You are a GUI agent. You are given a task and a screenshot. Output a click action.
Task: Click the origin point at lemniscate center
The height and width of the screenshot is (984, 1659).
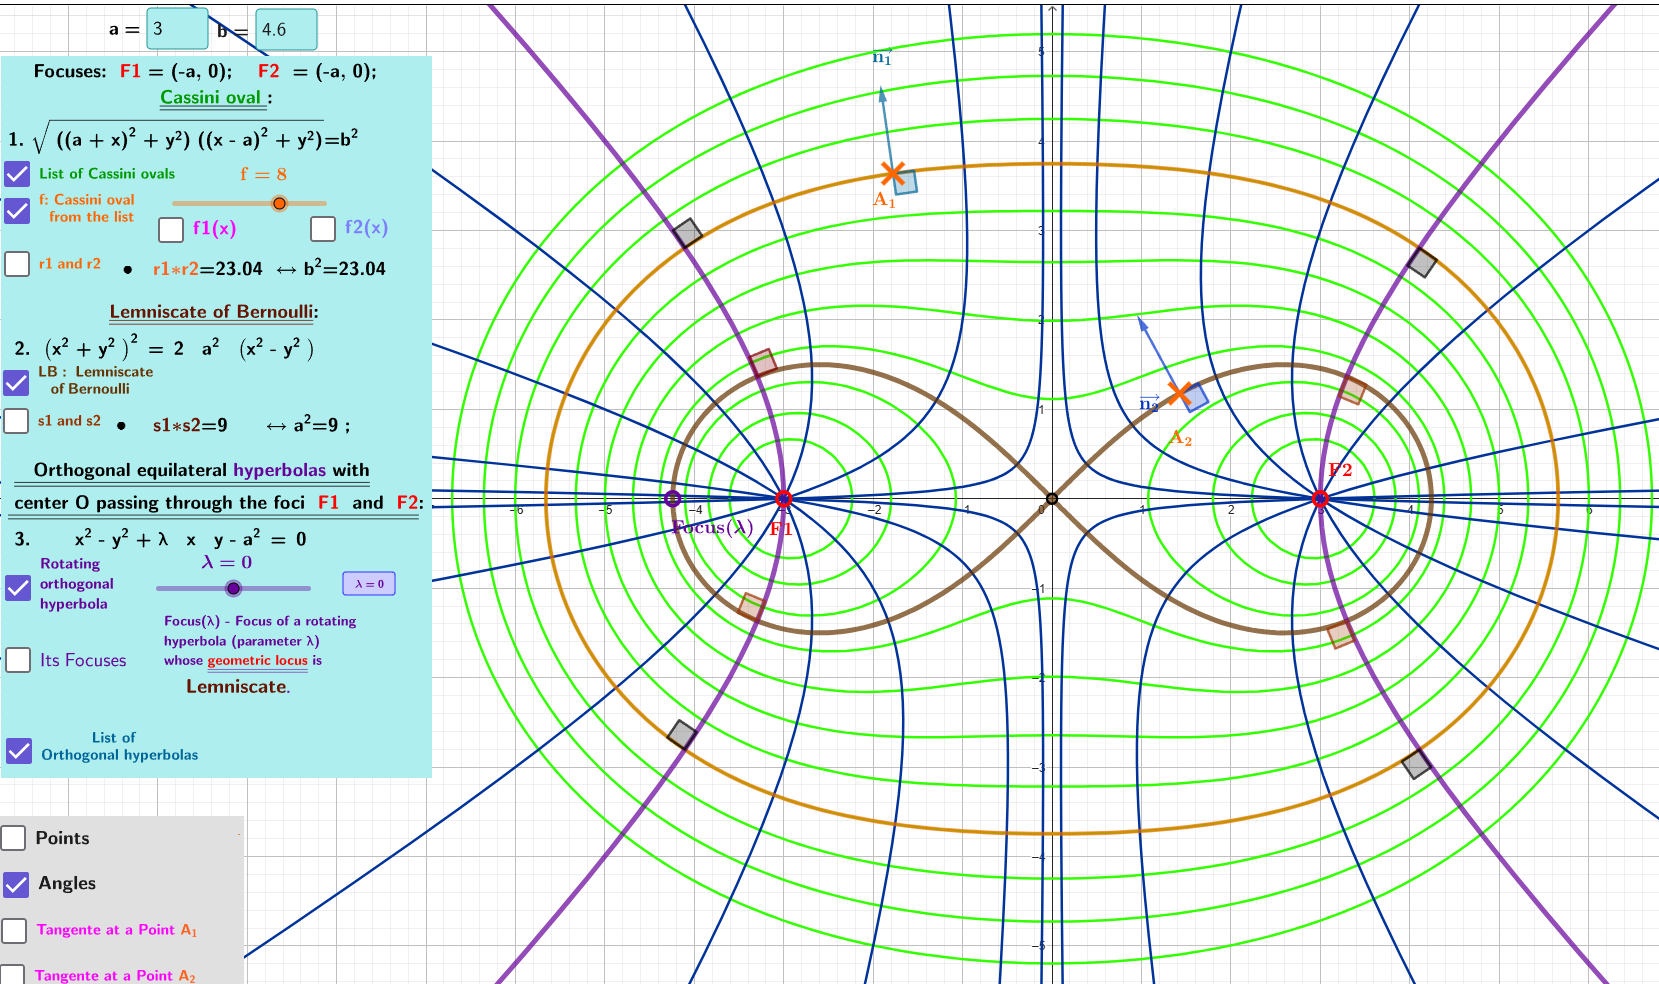pyautogui.click(x=1052, y=499)
